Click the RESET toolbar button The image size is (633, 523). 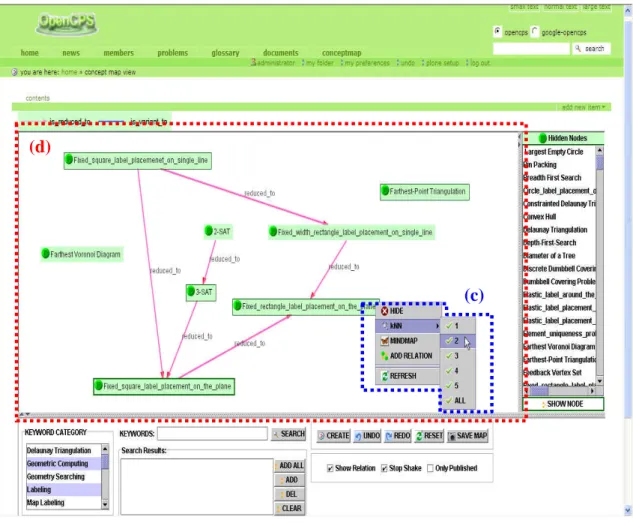(429, 436)
